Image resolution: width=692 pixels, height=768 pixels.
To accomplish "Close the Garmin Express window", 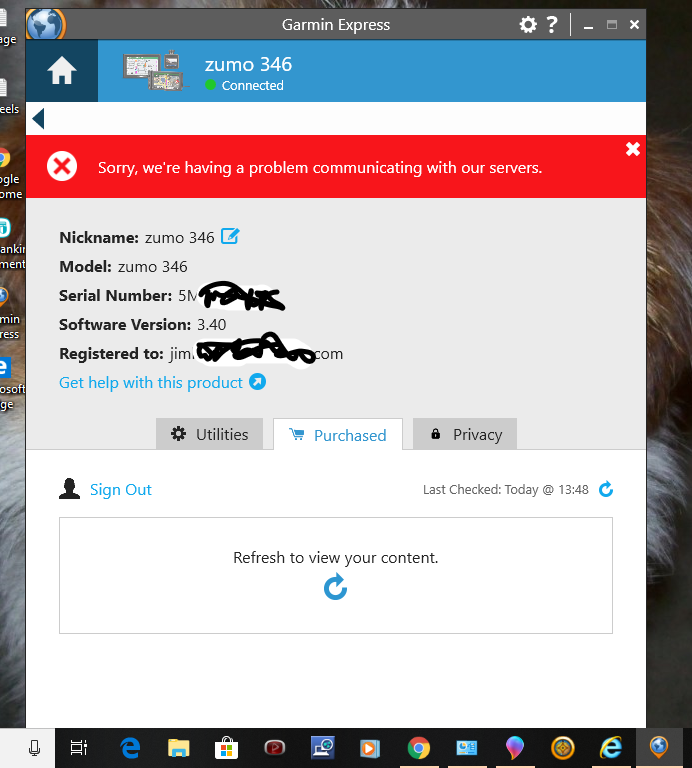I will [634, 24].
